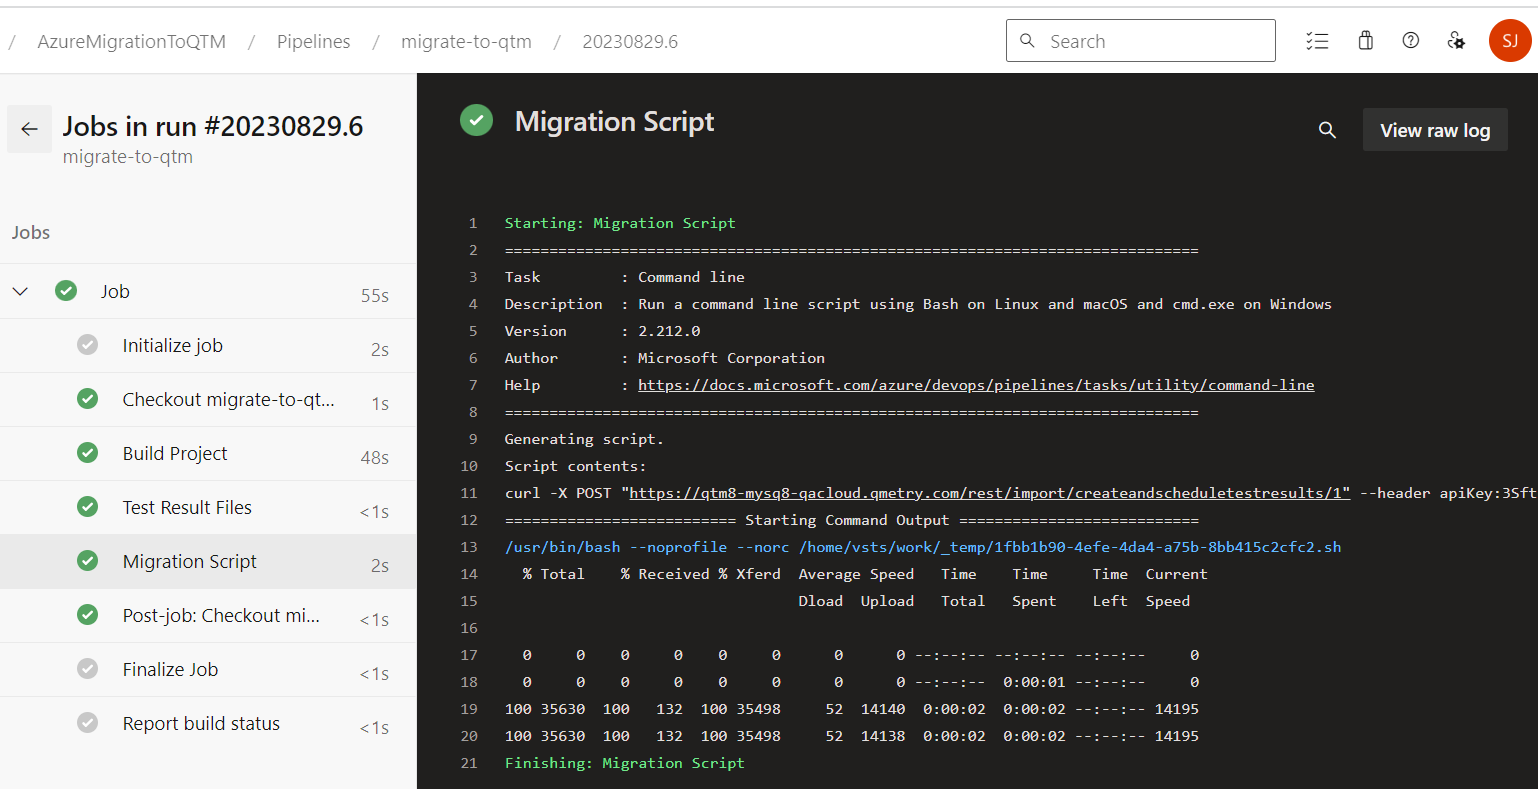Image resolution: width=1538 pixels, height=789 pixels.
Task: Click the green checkmark beside Migration Script heading
Action: point(477,120)
